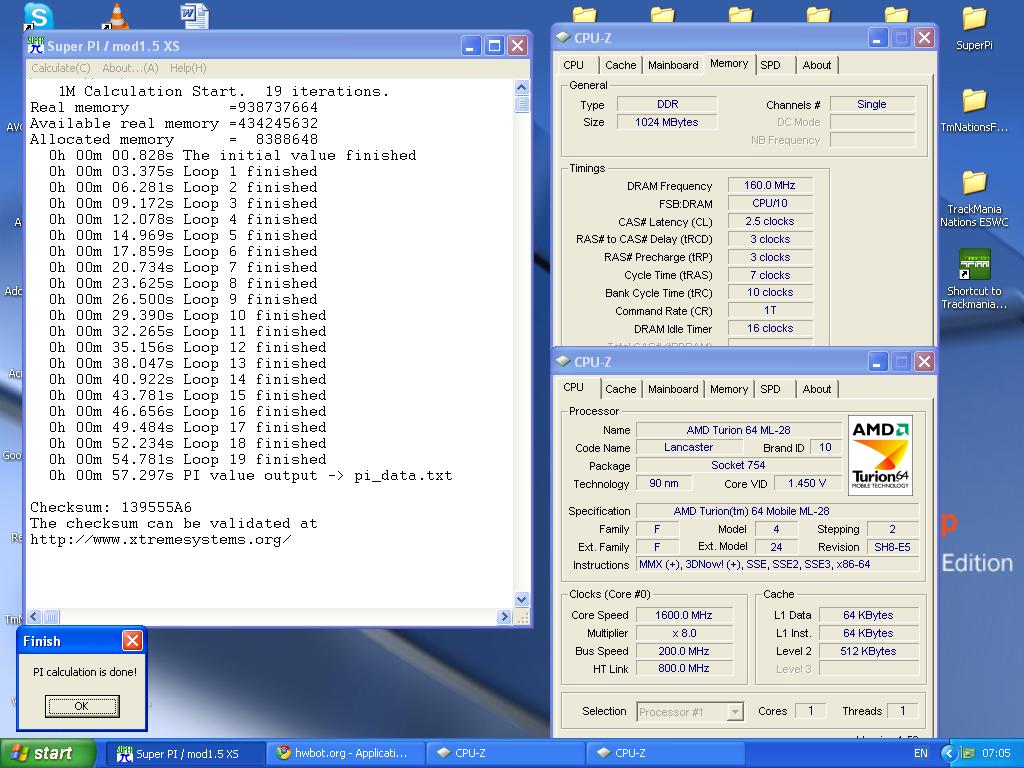
Task: Click the taskbar clock 07:05
Action: tap(996, 753)
